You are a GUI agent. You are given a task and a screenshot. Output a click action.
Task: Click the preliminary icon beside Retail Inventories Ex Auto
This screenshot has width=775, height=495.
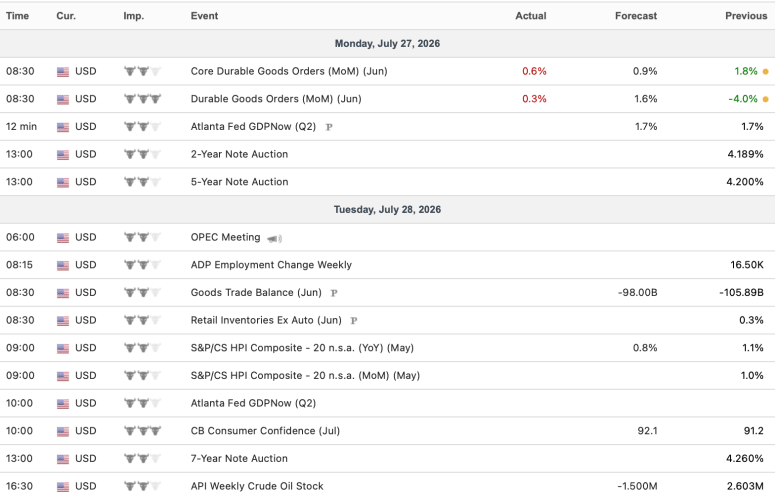(354, 321)
